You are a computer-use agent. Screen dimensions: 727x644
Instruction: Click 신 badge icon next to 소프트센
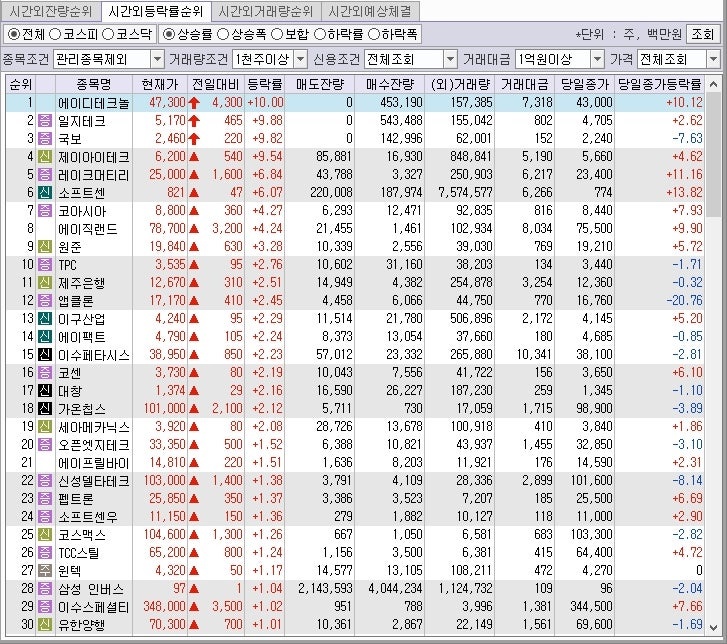[x=45, y=192]
